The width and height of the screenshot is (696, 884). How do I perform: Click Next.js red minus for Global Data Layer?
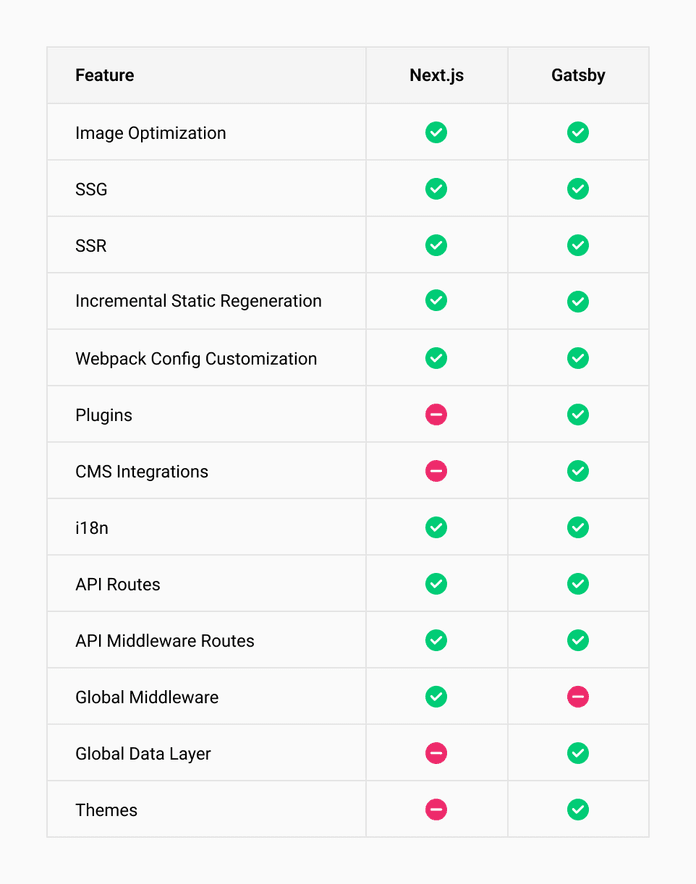click(436, 753)
